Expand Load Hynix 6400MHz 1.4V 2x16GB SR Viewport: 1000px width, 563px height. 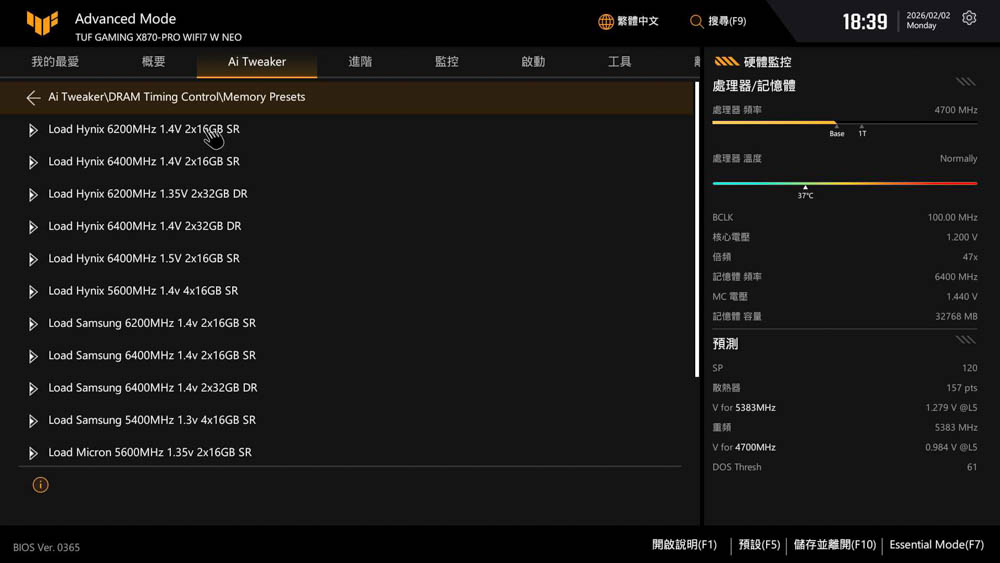pos(144,162)
